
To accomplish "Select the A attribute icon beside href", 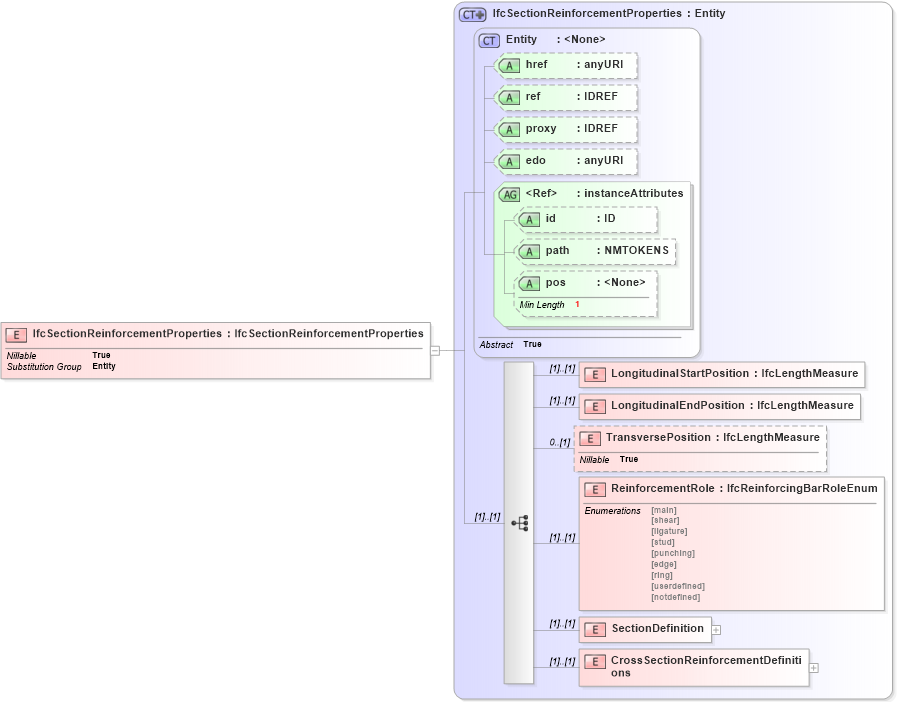I will coord(508,65).
